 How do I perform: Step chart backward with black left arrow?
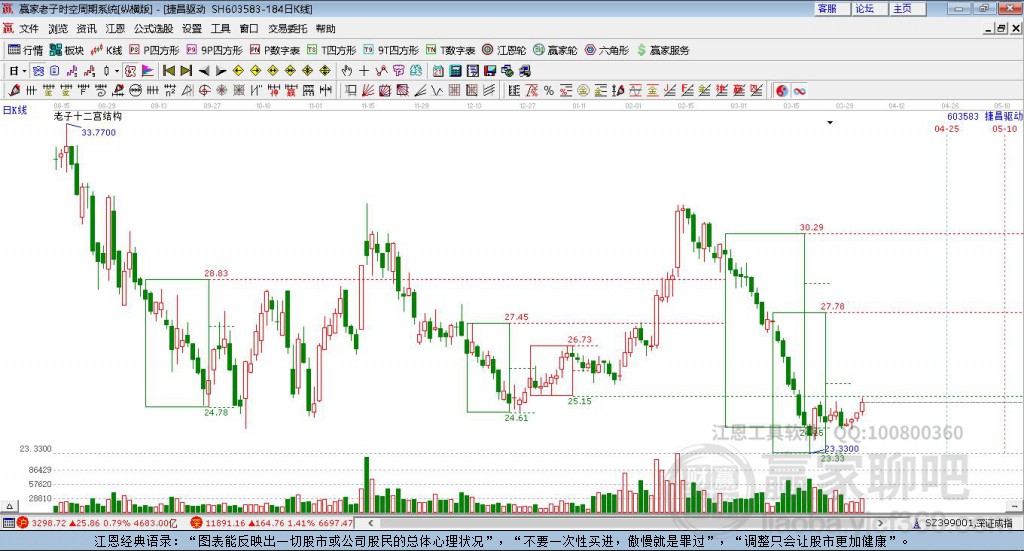tap(204, 71)
